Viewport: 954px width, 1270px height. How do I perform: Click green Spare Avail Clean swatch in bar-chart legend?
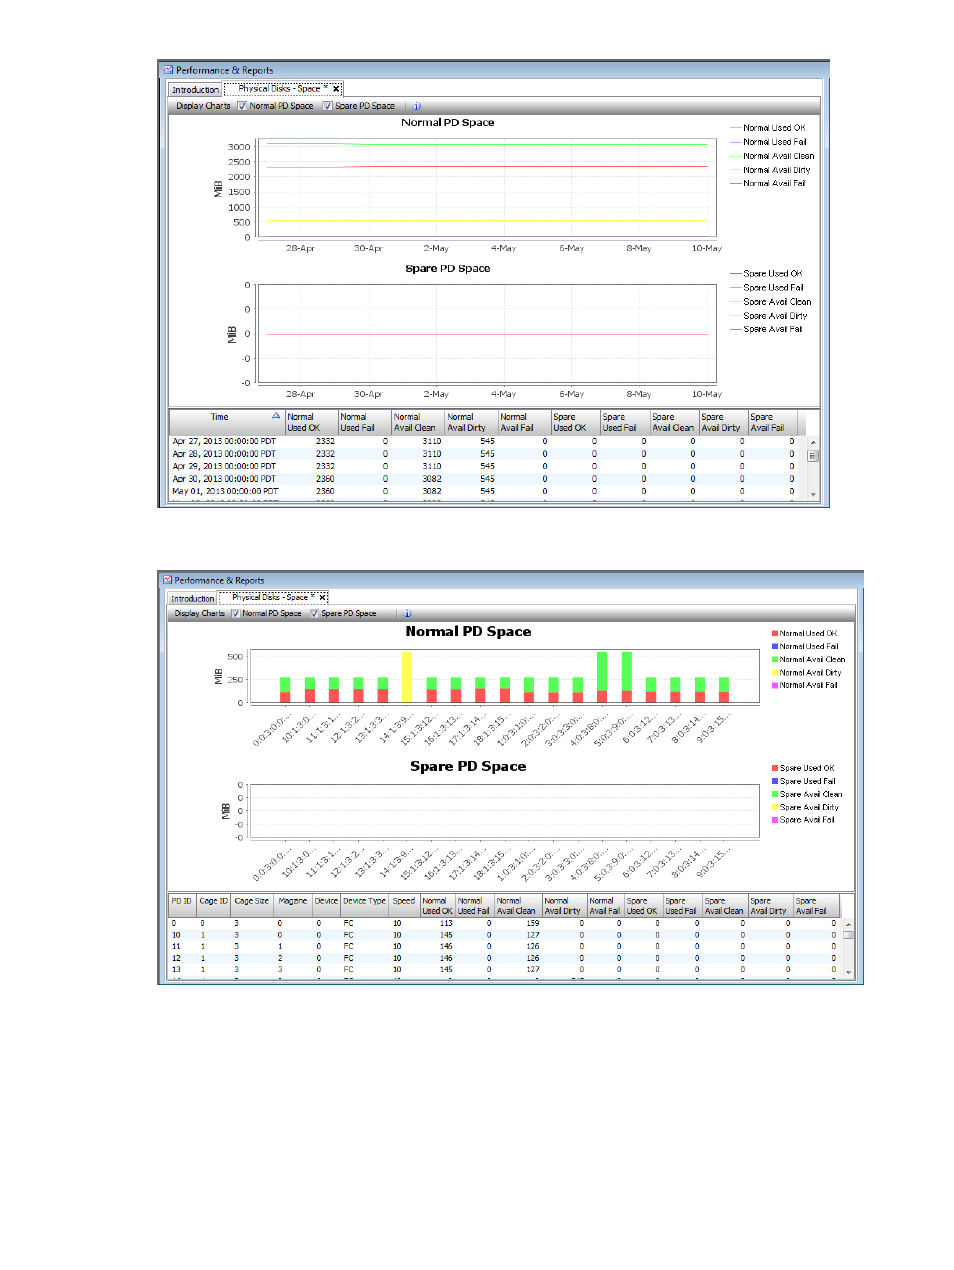pyautogui.click(x=775, y=795)
